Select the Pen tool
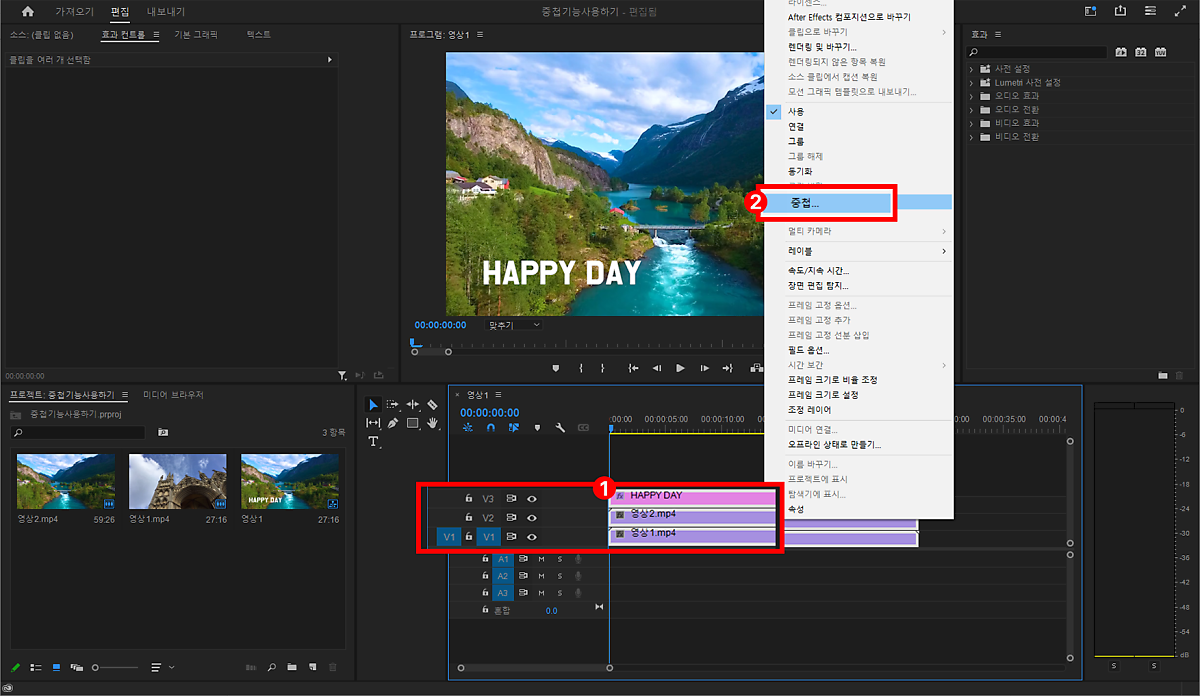 tap(393, 423)
